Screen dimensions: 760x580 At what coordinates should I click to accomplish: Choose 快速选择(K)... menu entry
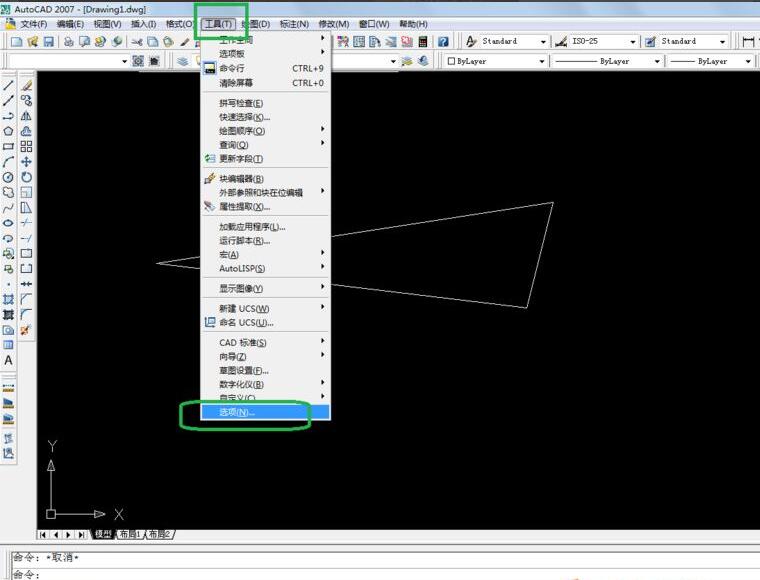pos(265,117)
